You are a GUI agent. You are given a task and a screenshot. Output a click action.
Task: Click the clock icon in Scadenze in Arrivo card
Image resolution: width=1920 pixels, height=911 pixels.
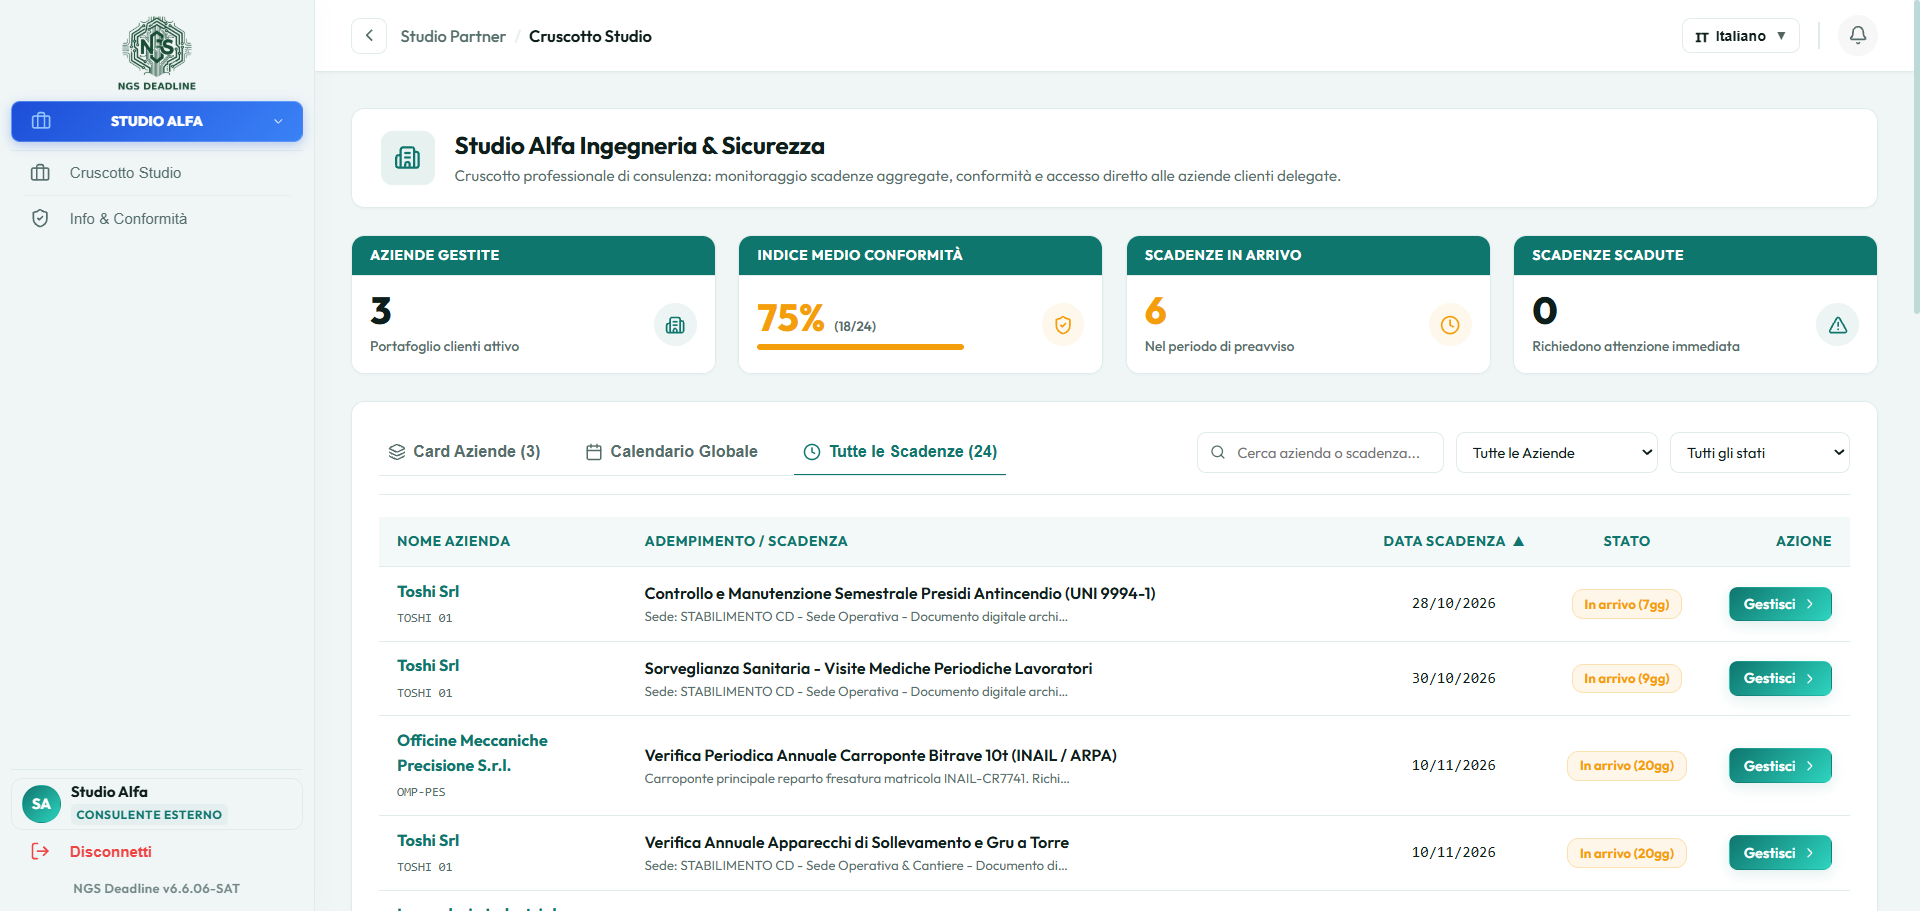[1450, 325]
